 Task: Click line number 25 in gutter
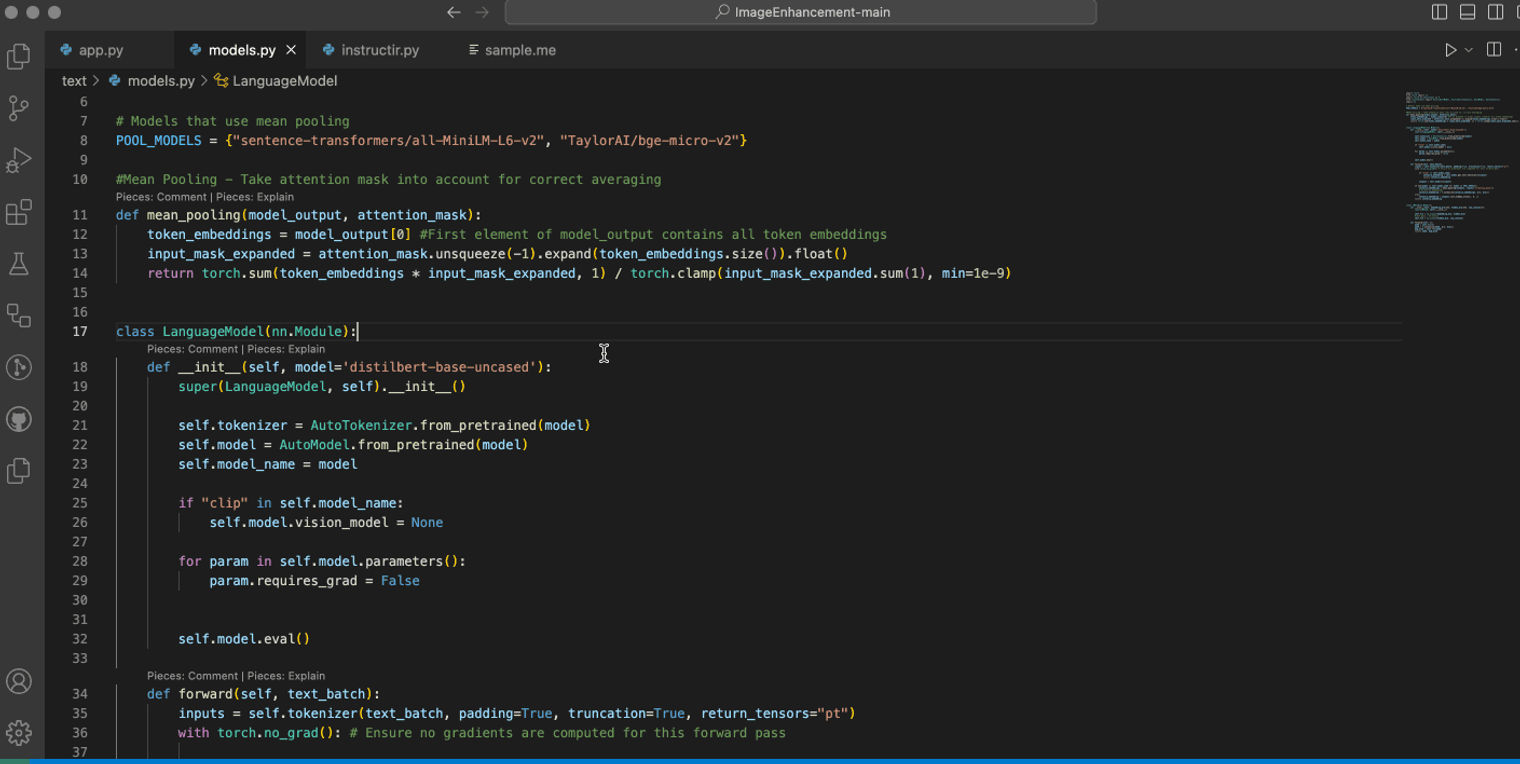pos(79,503)
